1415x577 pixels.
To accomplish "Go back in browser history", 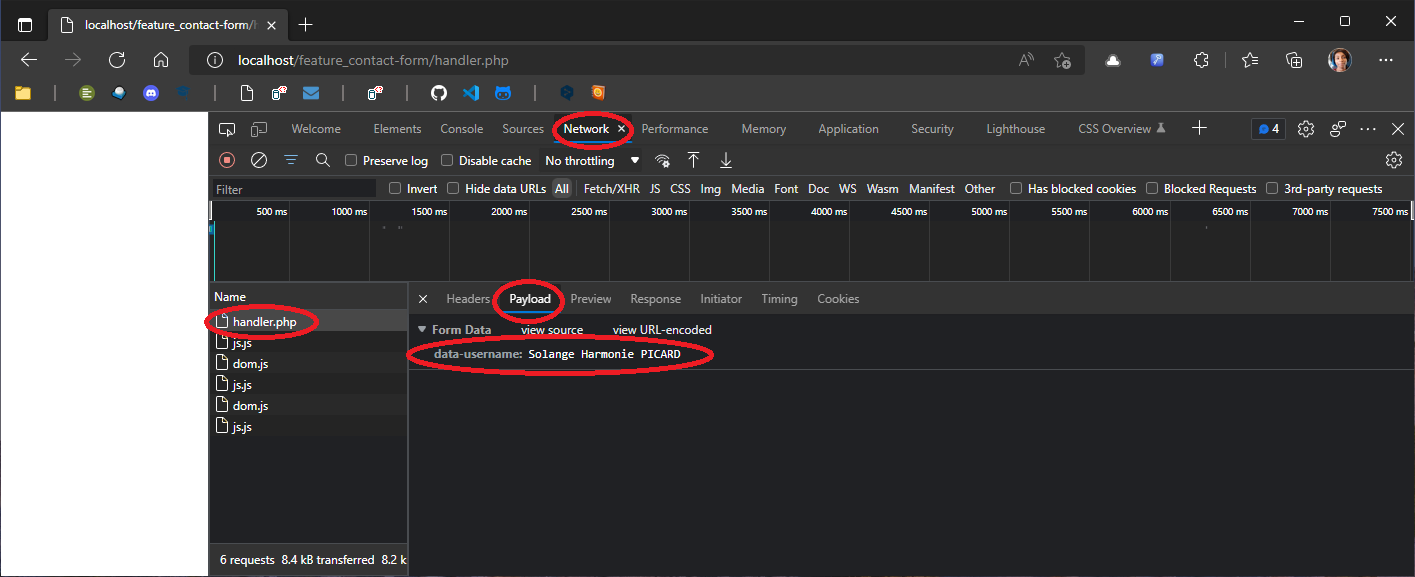I will (29, 60).
